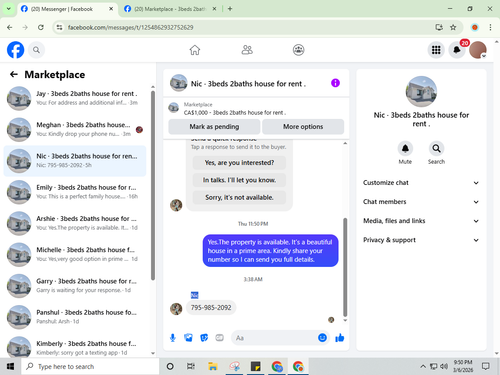Click the Windows taskbar search box
Viewport: 500px width, 375px height.
pos(90,367)
